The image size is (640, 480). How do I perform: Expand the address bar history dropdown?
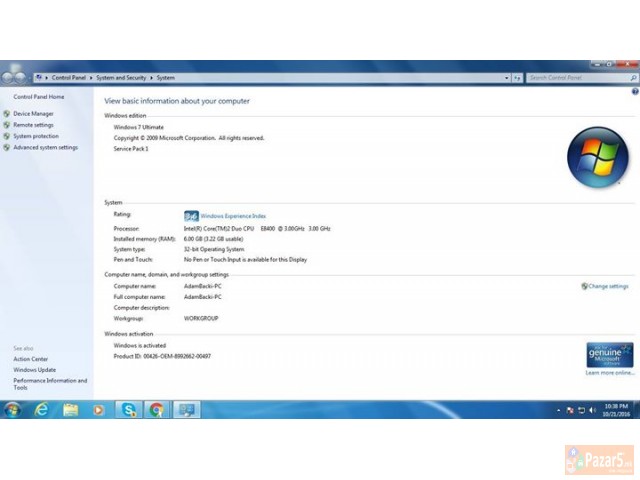[506, 77]
